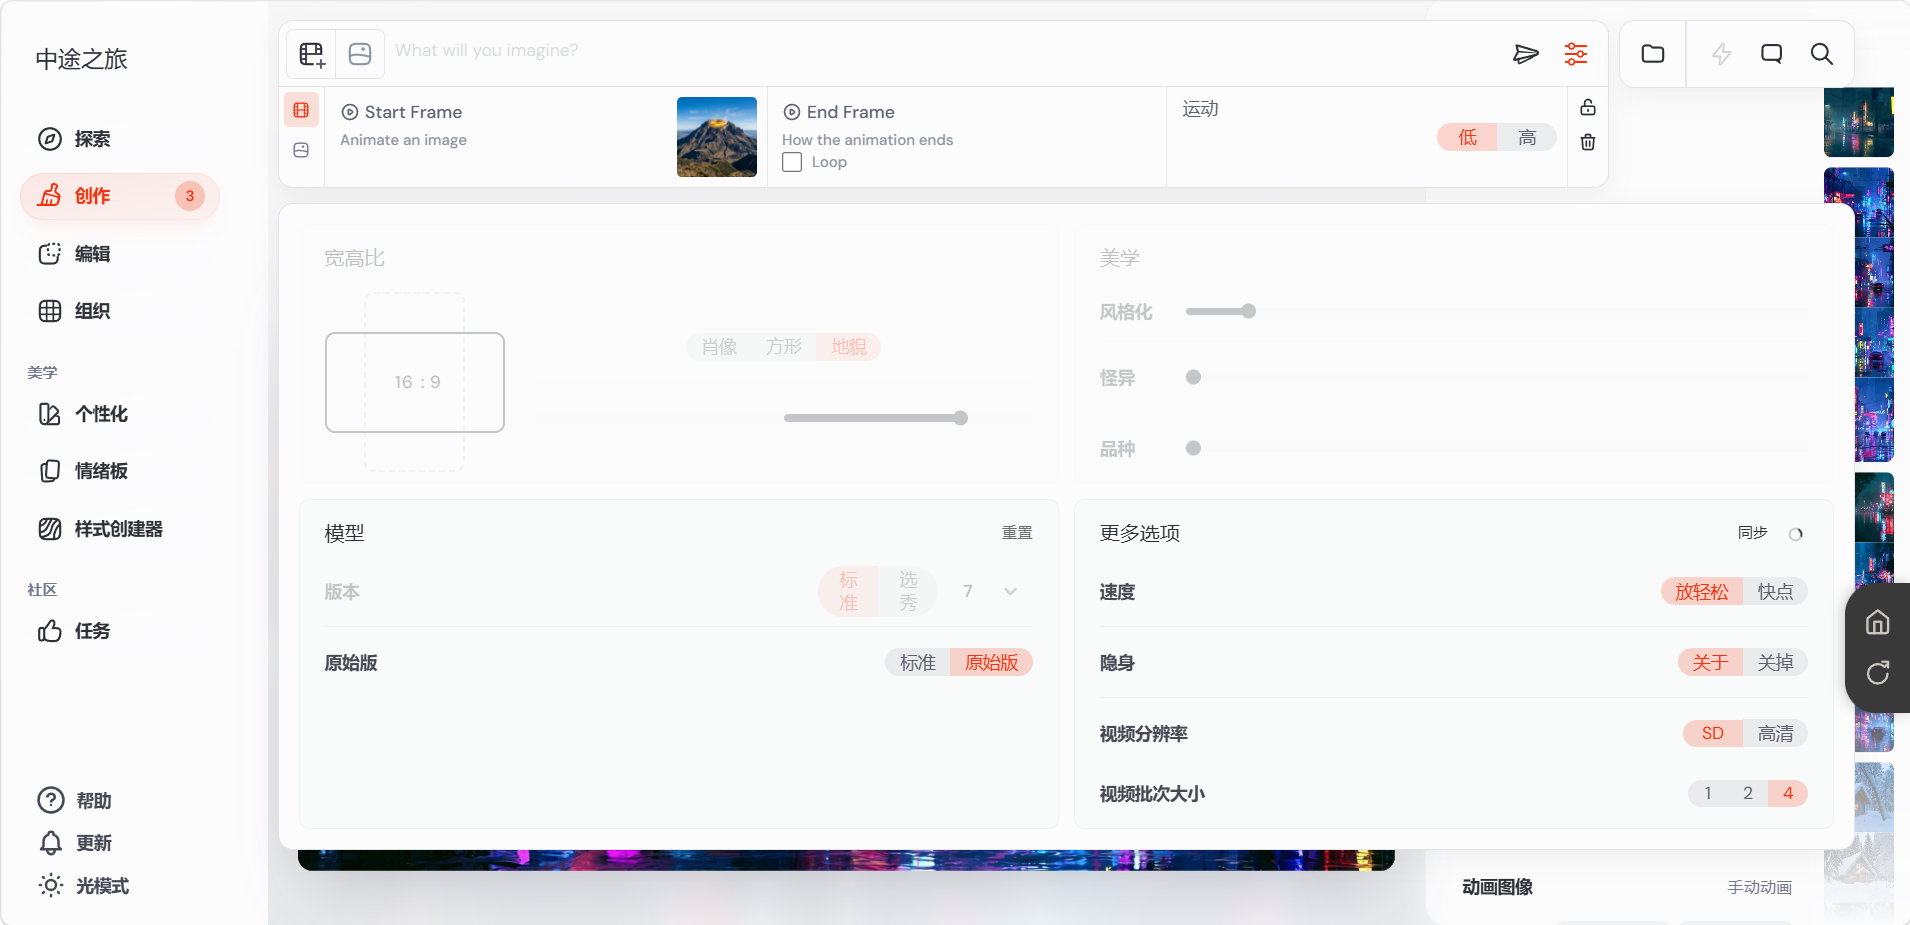1910x925 pixels.
Task: Choose 肖像 aspect ratio preset
Action: [719, 347]
